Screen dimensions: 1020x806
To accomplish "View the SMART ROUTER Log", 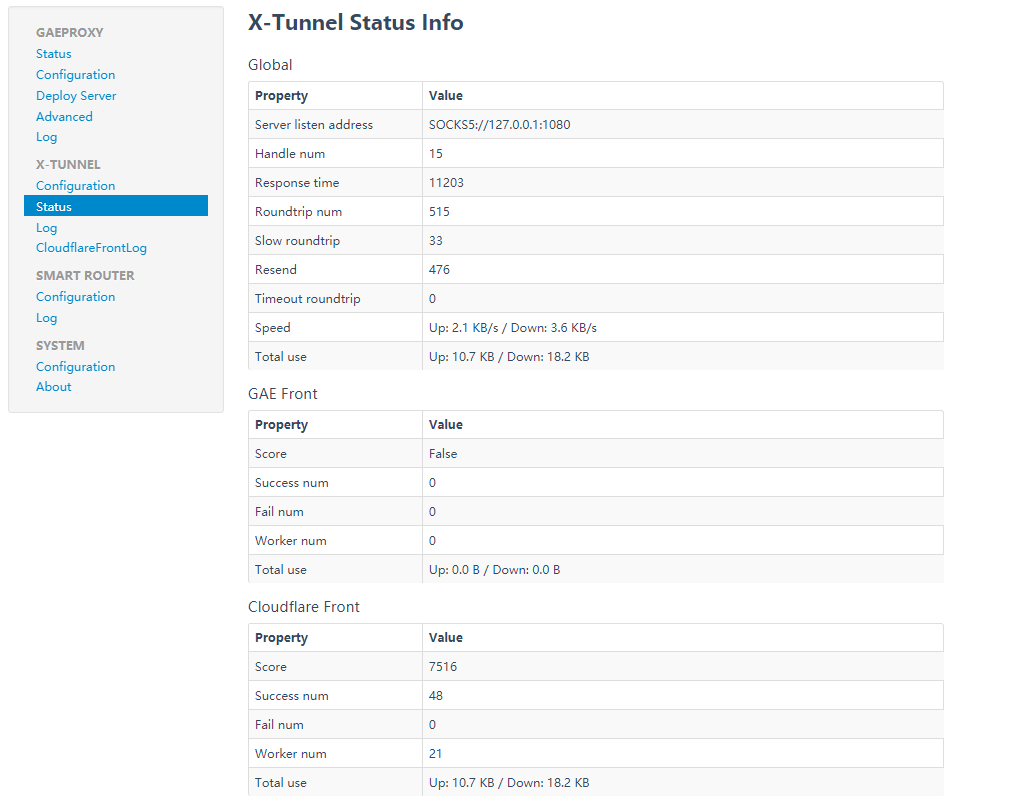I will 46,317.
